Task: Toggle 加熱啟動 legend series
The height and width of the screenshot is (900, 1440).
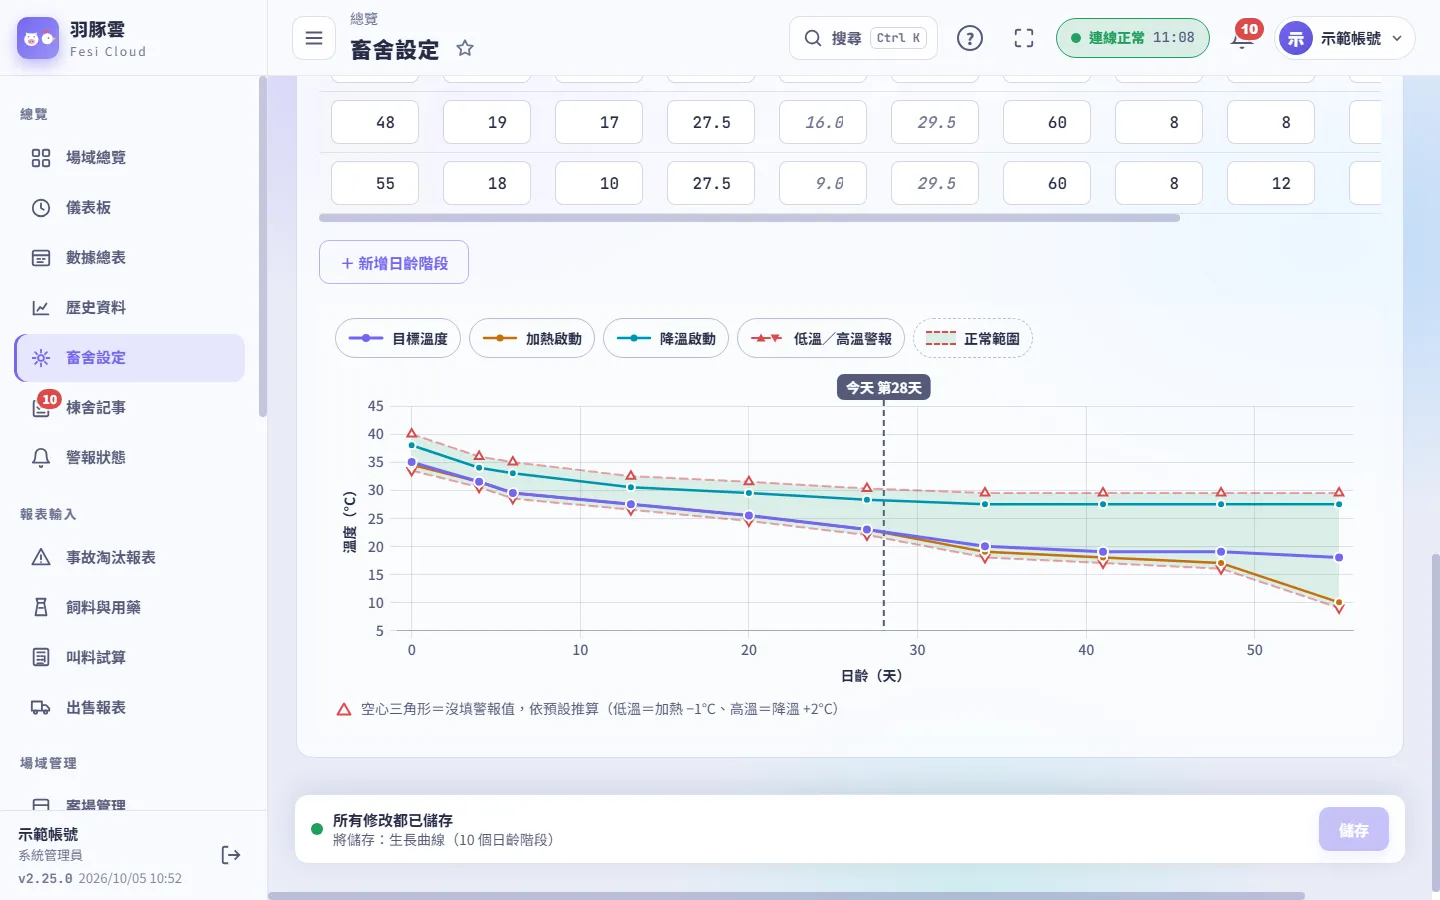Action: point(532,338)
